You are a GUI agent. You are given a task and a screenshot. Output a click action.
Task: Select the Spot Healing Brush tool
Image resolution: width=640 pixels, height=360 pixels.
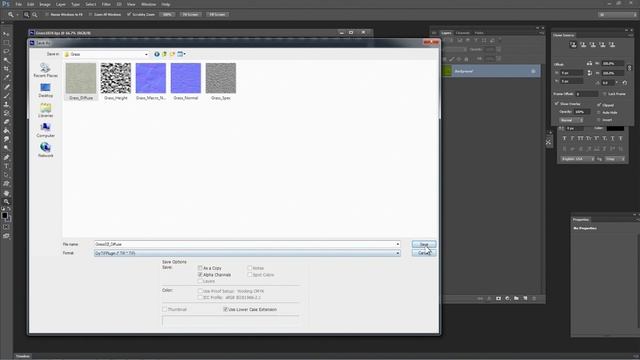(x=6, y=87)
